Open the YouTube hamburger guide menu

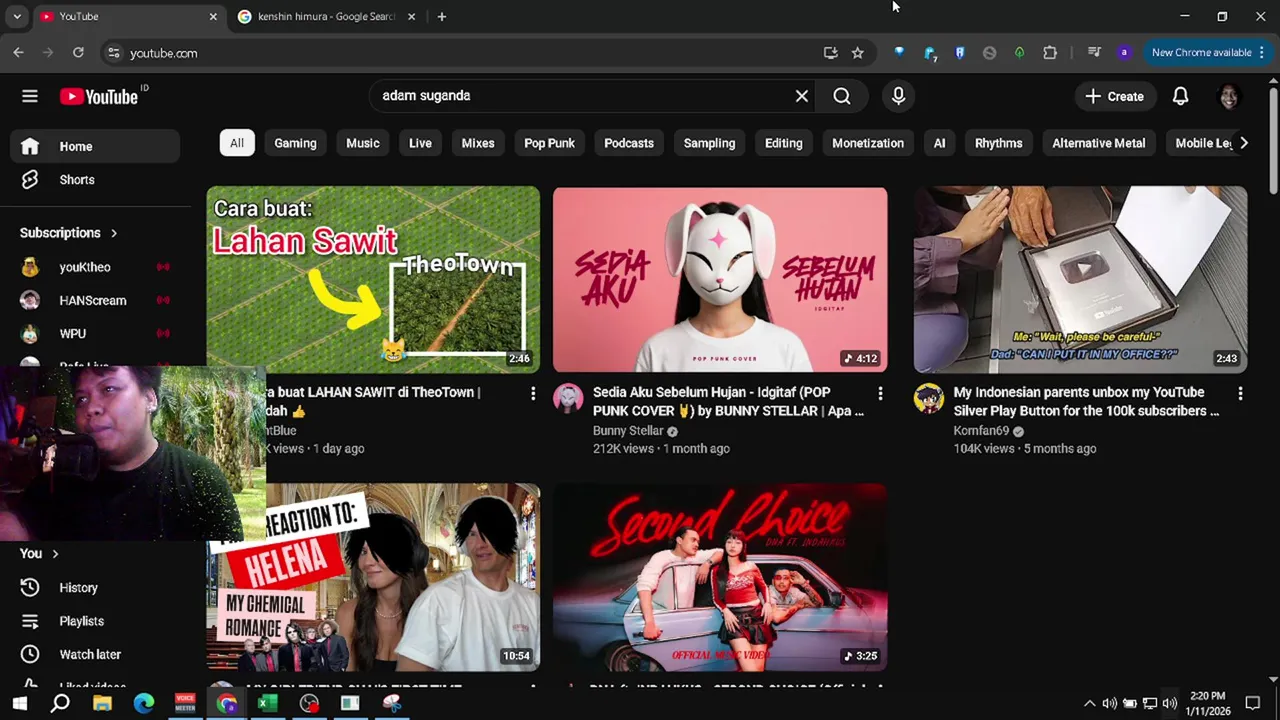(x=30, y=96)
